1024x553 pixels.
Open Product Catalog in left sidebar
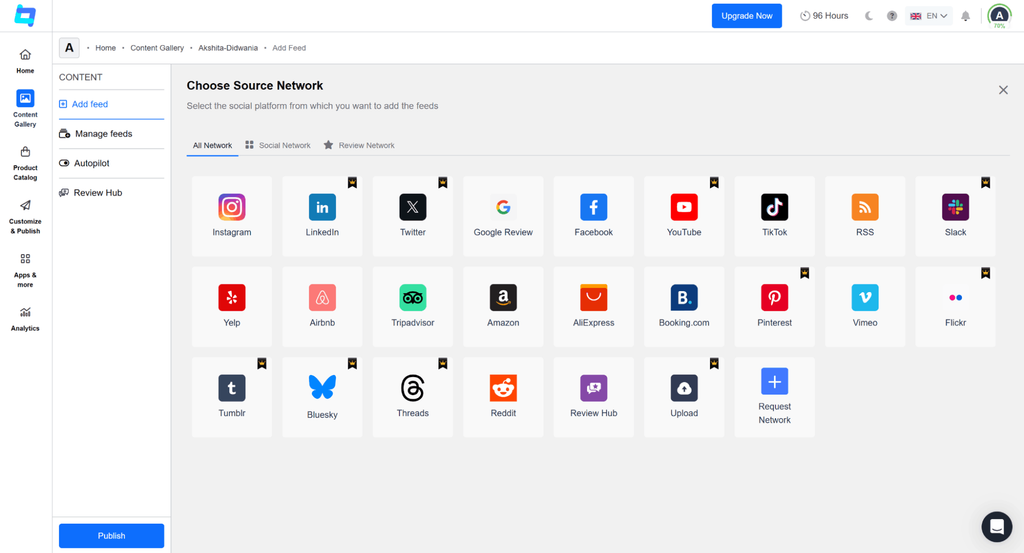[x=25, y=163]
